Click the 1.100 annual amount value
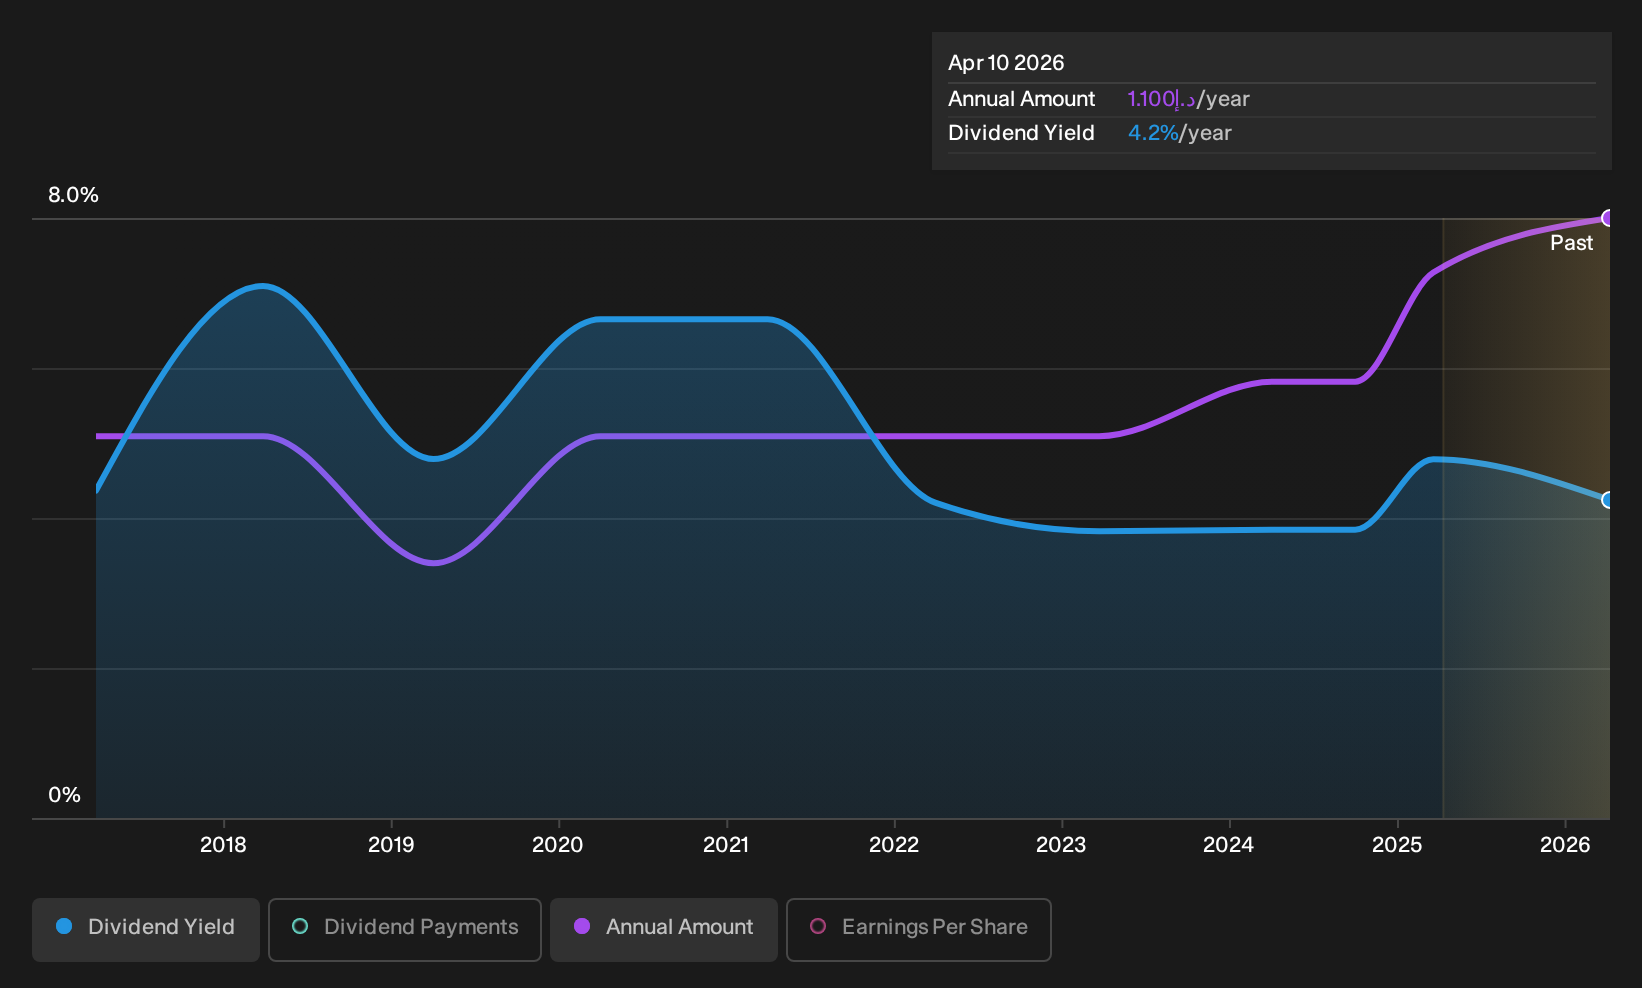The image size is (1642, 988). click(1161, 99)
